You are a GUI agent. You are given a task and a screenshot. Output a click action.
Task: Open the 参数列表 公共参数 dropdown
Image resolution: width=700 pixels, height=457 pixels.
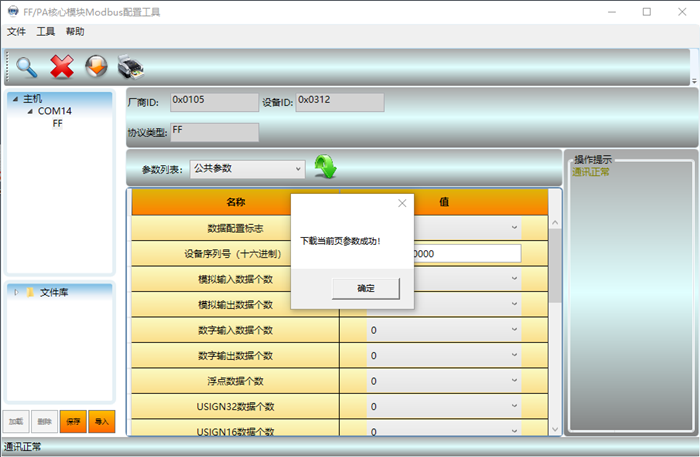248,169
